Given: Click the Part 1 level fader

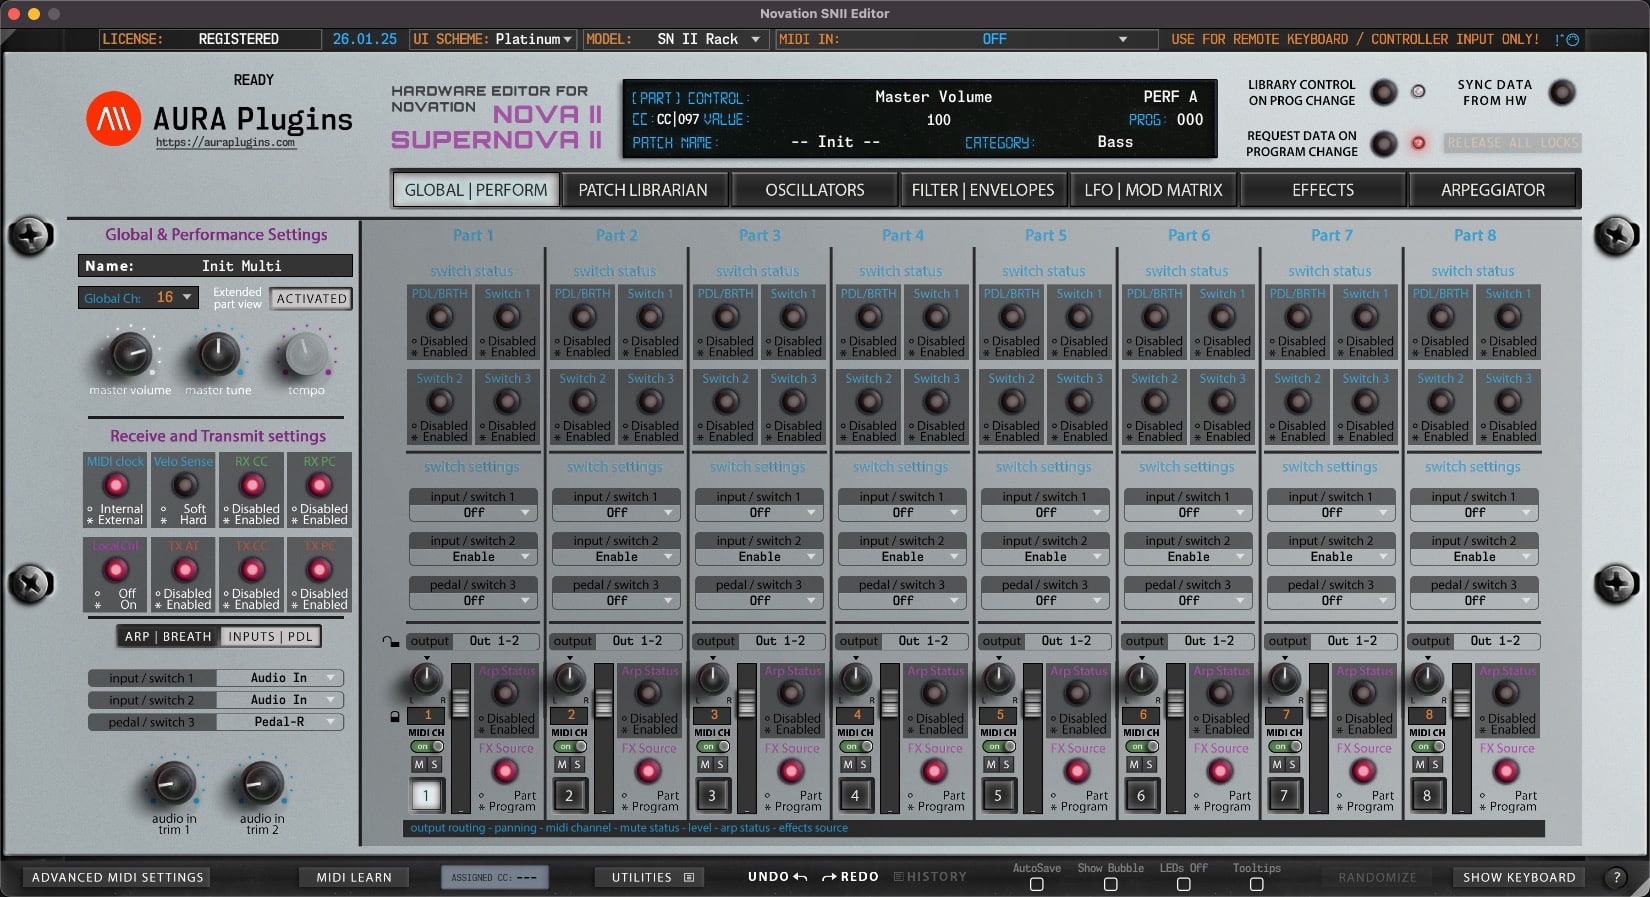Looking at the screenshot, I should click(460, 704).
